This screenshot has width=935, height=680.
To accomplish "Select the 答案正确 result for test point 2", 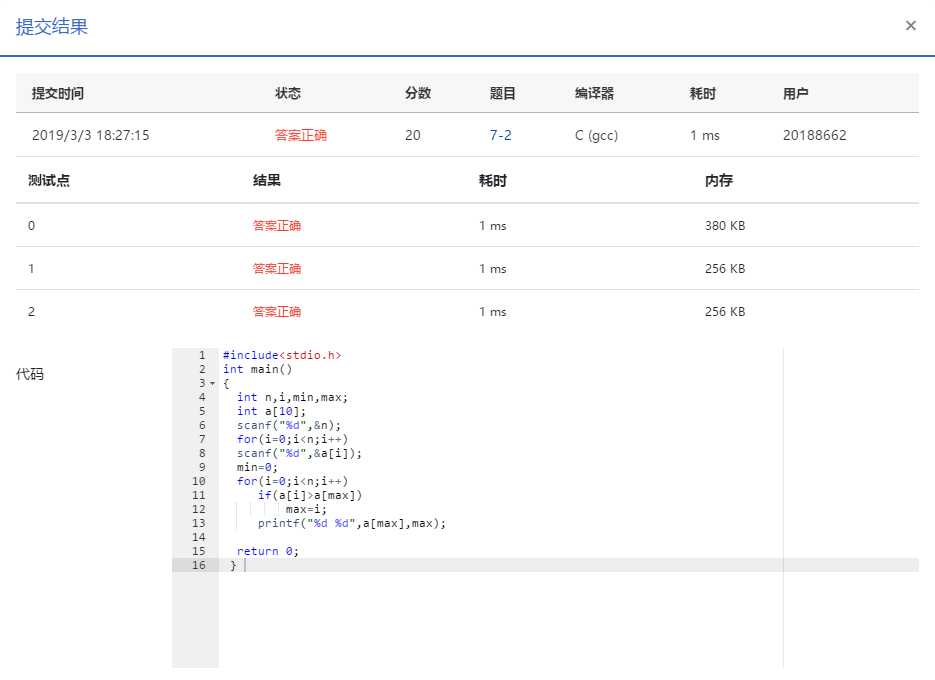I will (x=277, y=312).
